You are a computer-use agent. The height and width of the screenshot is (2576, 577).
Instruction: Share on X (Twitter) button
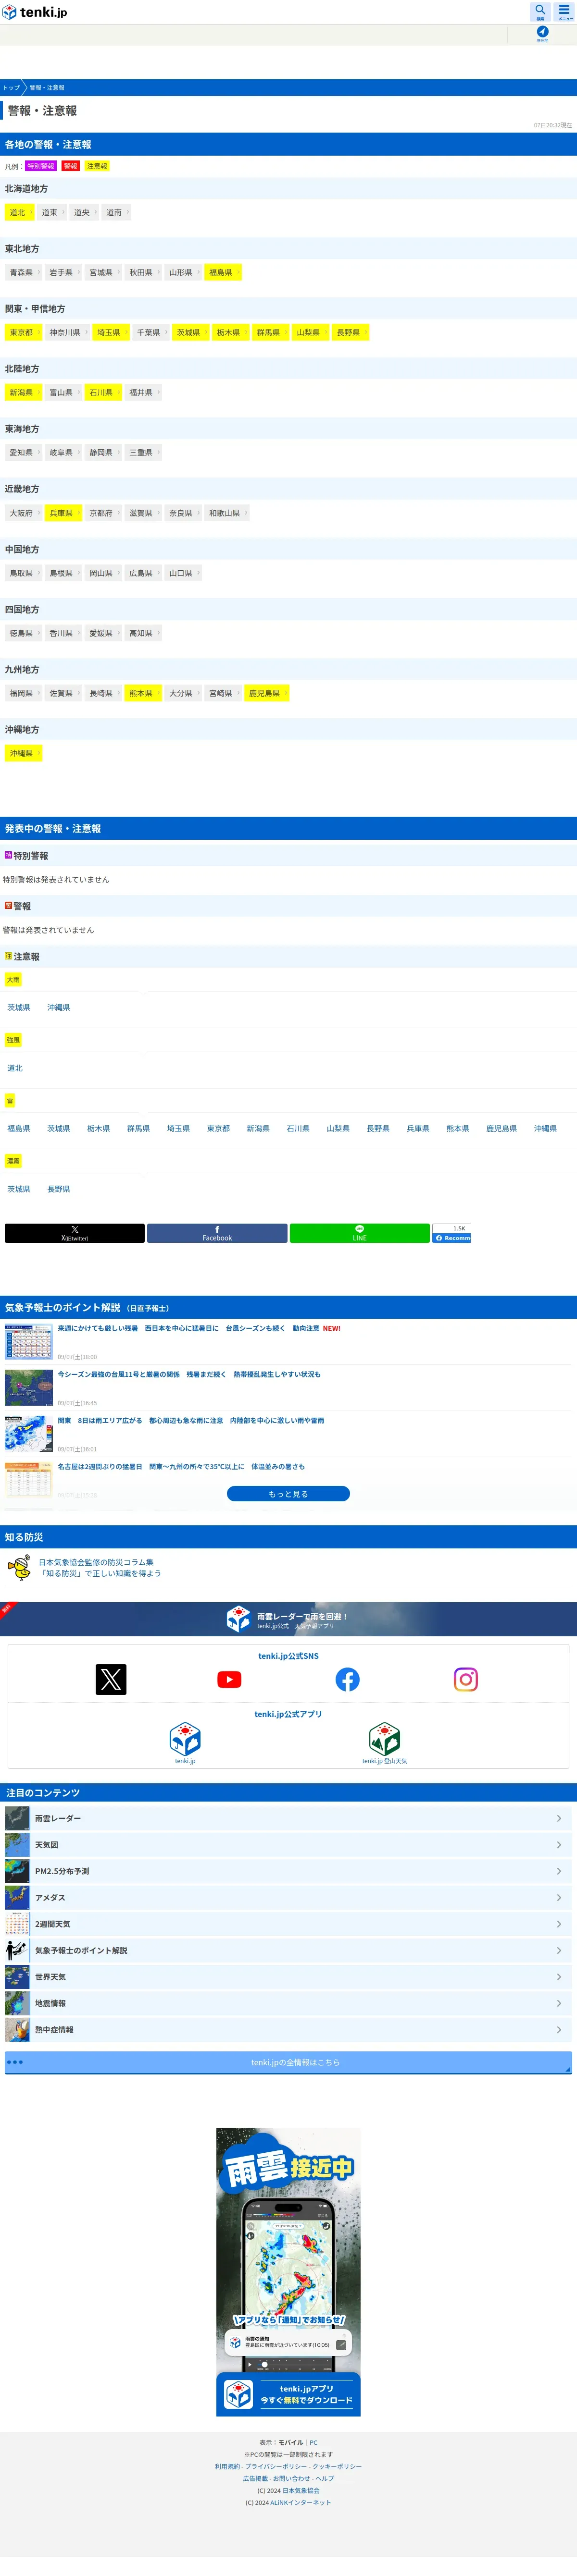75,1233
